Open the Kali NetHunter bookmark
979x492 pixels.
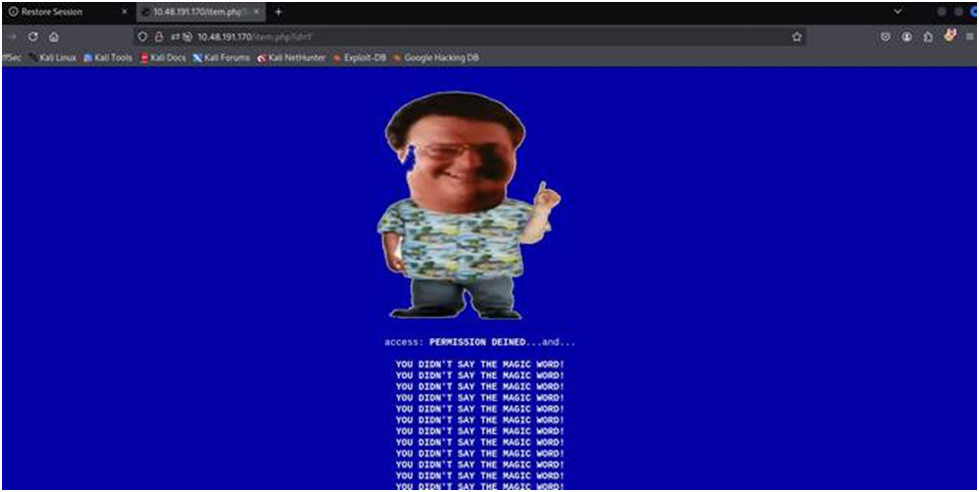click(x=292, y=58)
